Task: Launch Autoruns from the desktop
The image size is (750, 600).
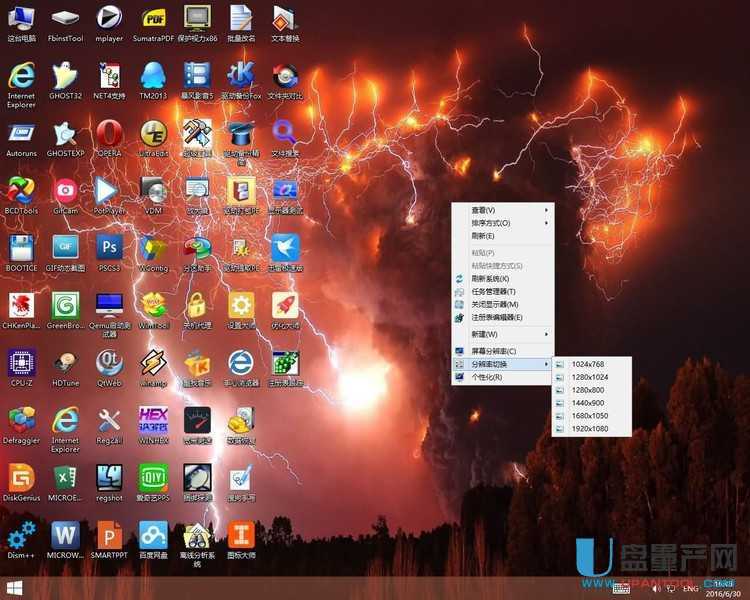Action: [x=22, y=139]
